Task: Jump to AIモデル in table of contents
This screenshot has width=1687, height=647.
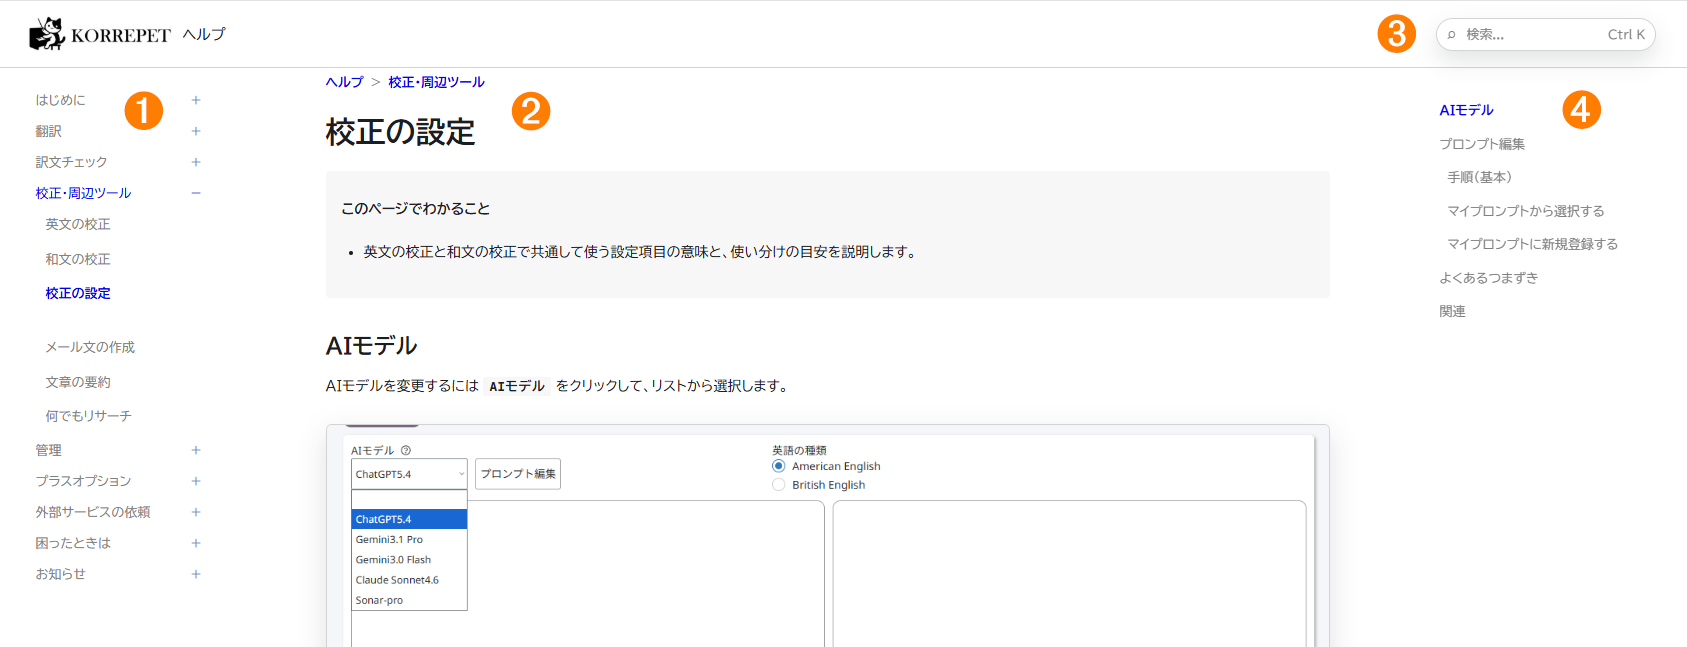Action: point(1467,110)
